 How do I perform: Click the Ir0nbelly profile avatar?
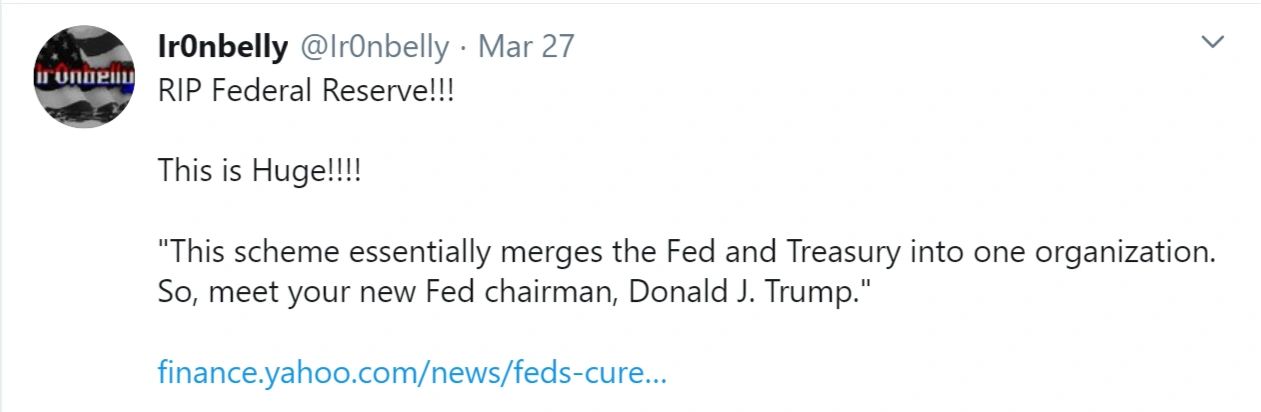click(x=85, y=77)
